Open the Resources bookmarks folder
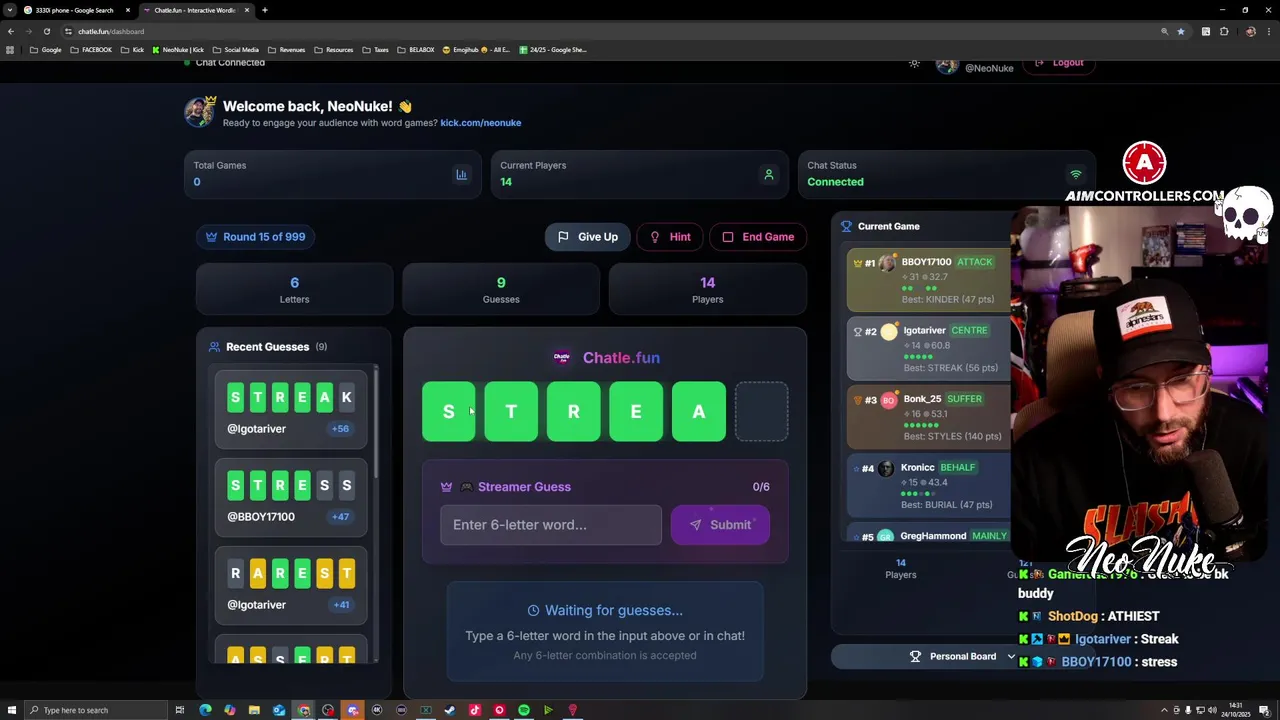Viewport: 1280px width, 720px height. click(333, 50)
